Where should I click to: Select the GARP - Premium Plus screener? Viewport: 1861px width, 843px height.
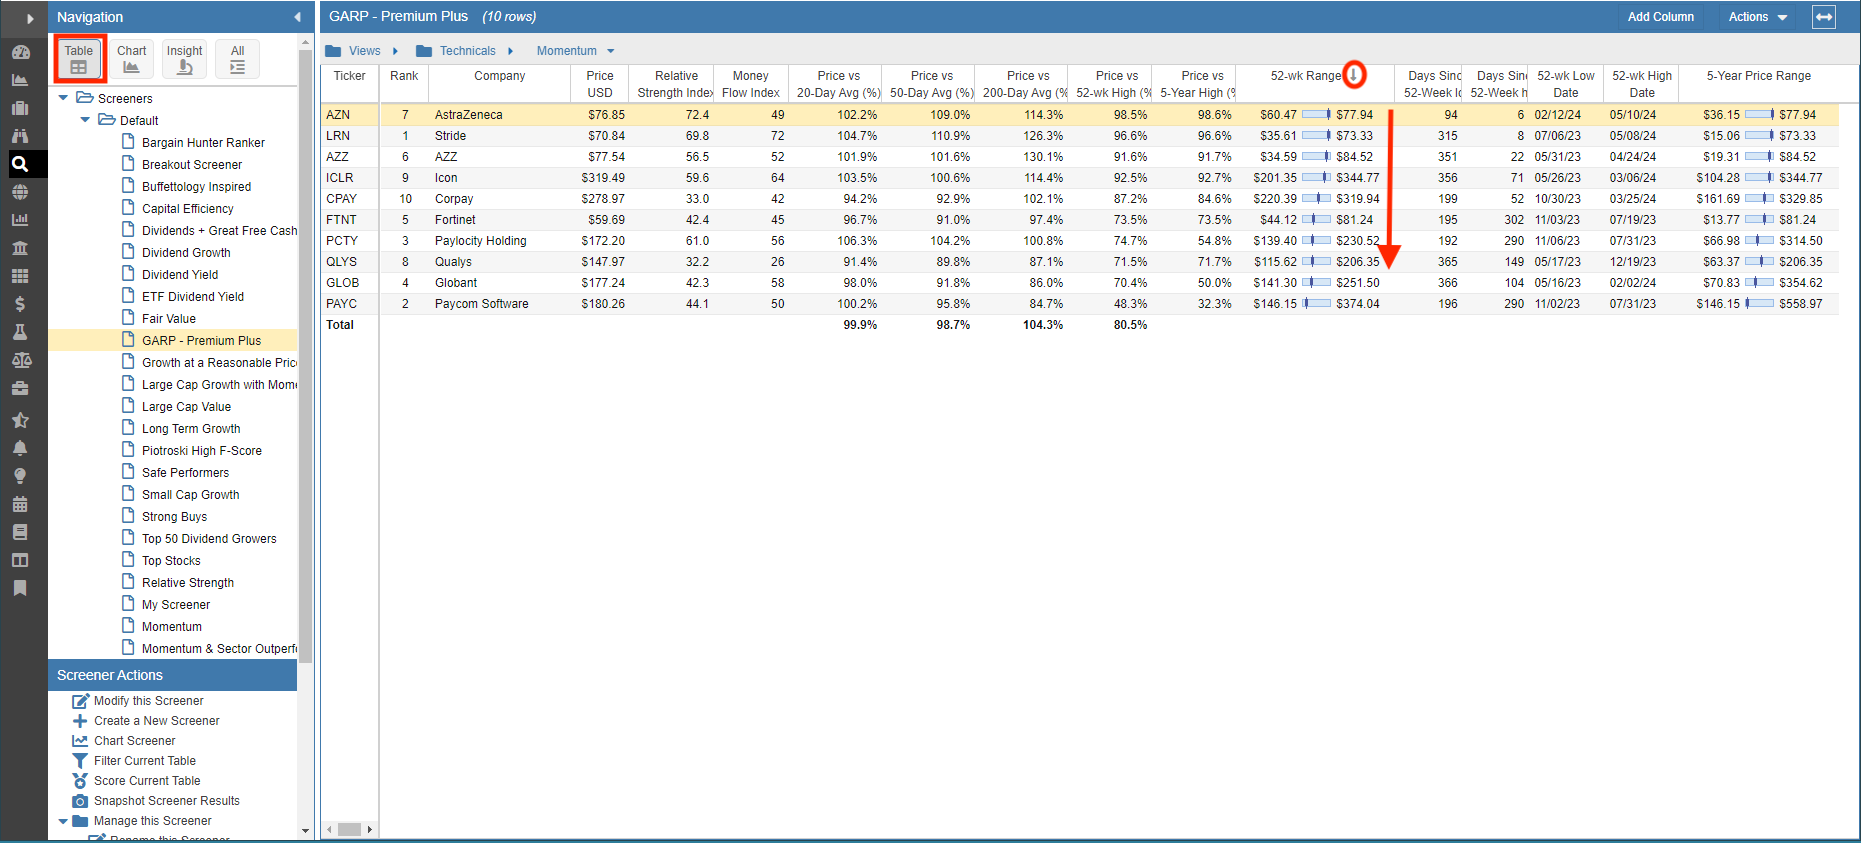(201, 341)
